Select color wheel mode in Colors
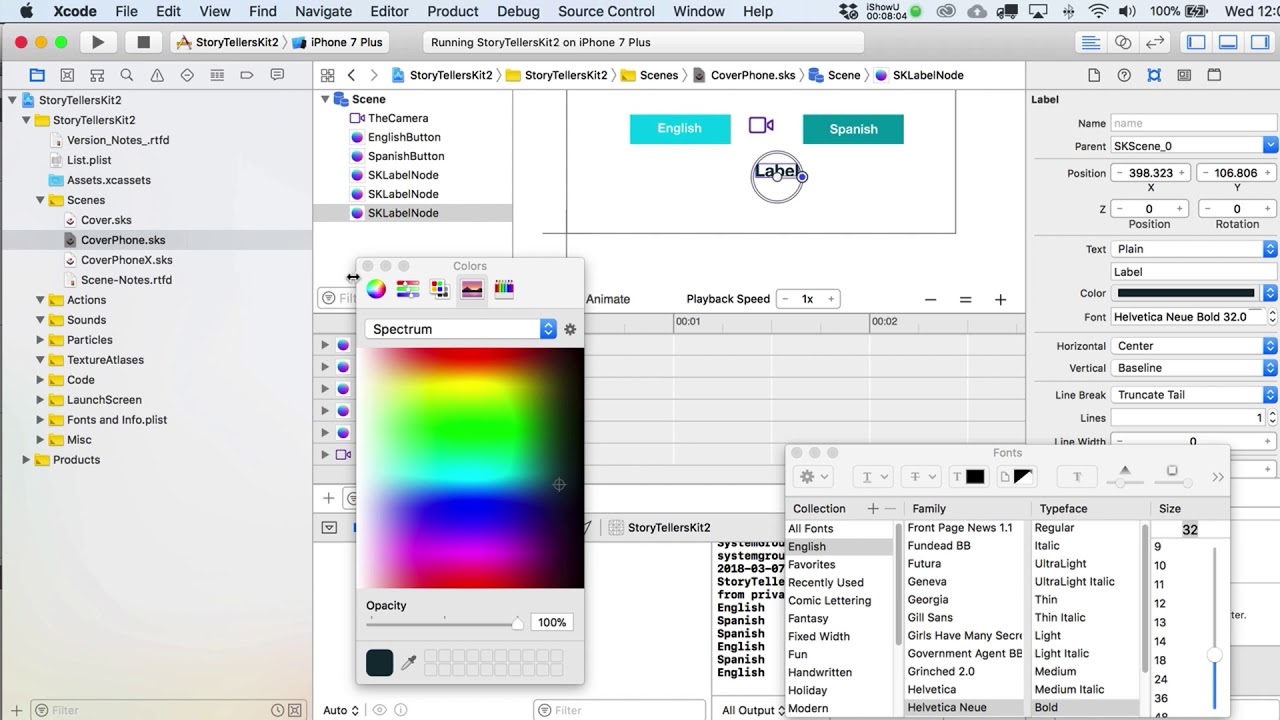1280x720 pixels. (376, 289)
